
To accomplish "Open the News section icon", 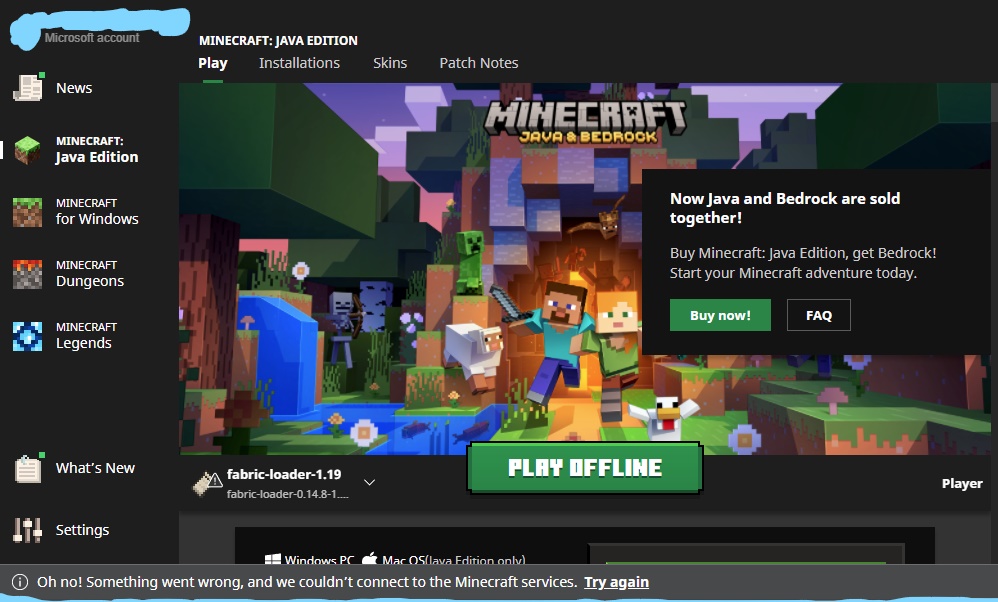I will click(x=28, y=87).
